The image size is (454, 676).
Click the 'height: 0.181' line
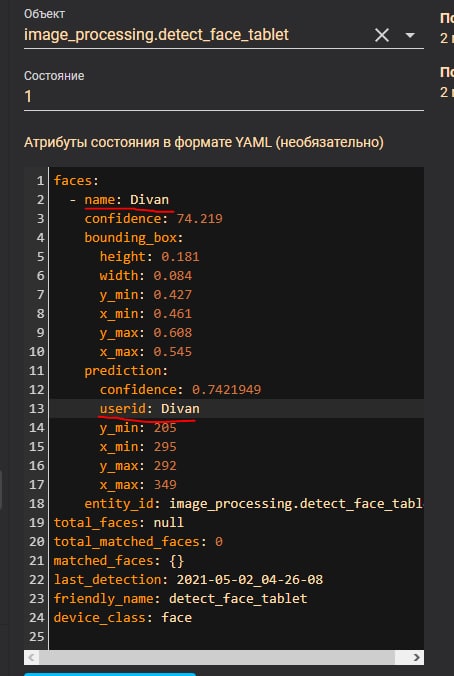click(150, 257)
